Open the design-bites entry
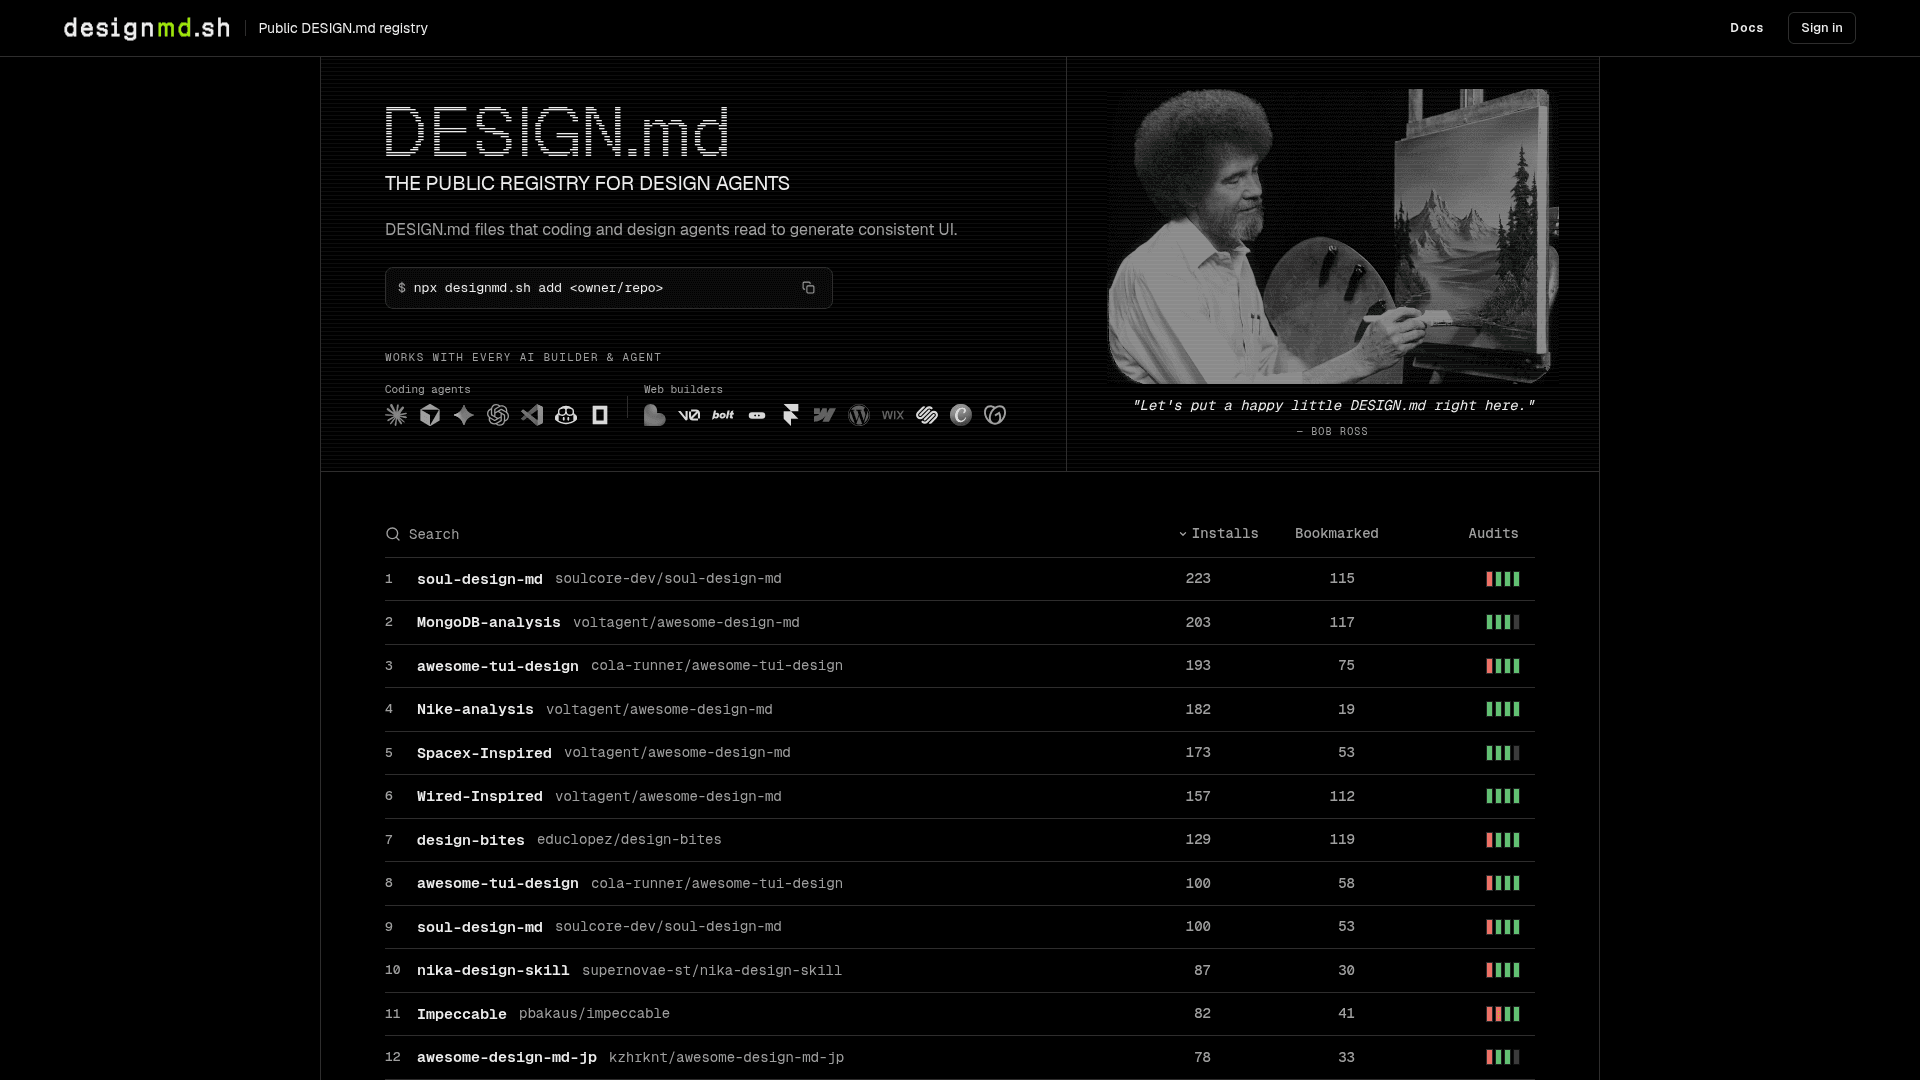The width and height of the screenshot is (1920, 1080). coord(960,840)
